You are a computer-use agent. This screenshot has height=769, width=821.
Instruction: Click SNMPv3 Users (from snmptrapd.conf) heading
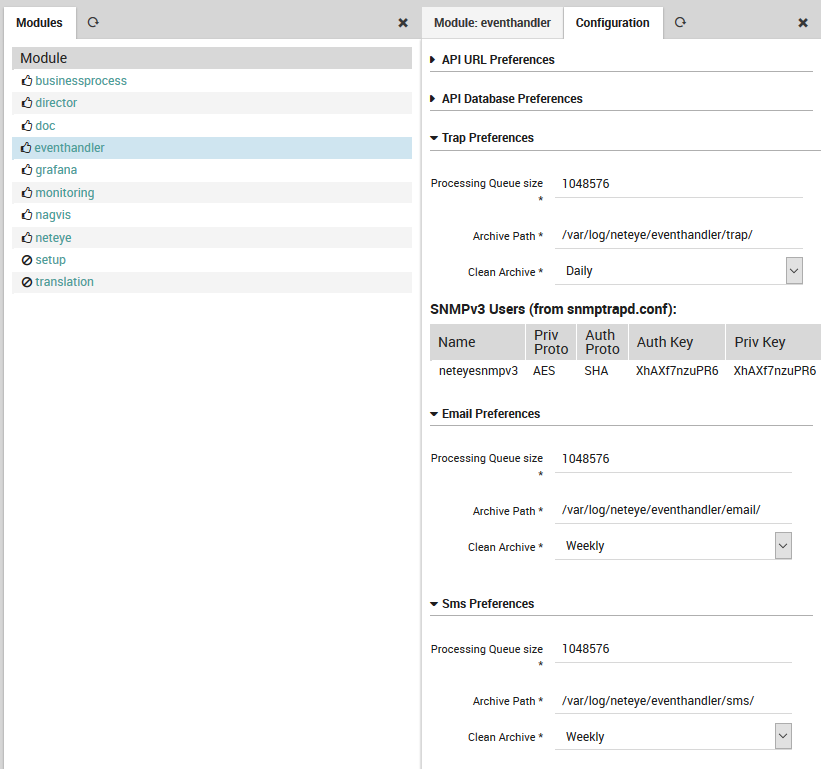tap(553, 309)
